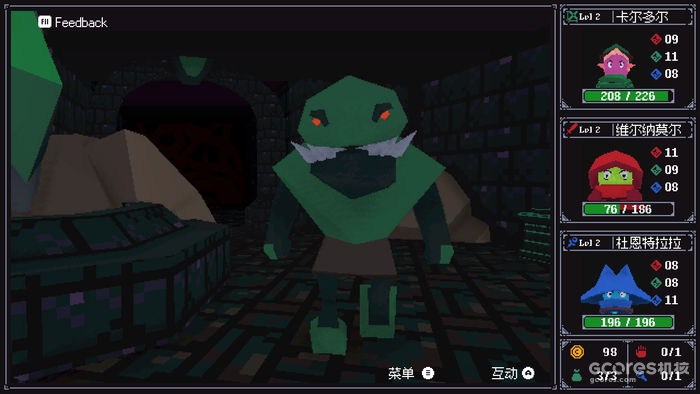
Task: Click the green pouch inventory icon
Action: (x=577, y=375)
